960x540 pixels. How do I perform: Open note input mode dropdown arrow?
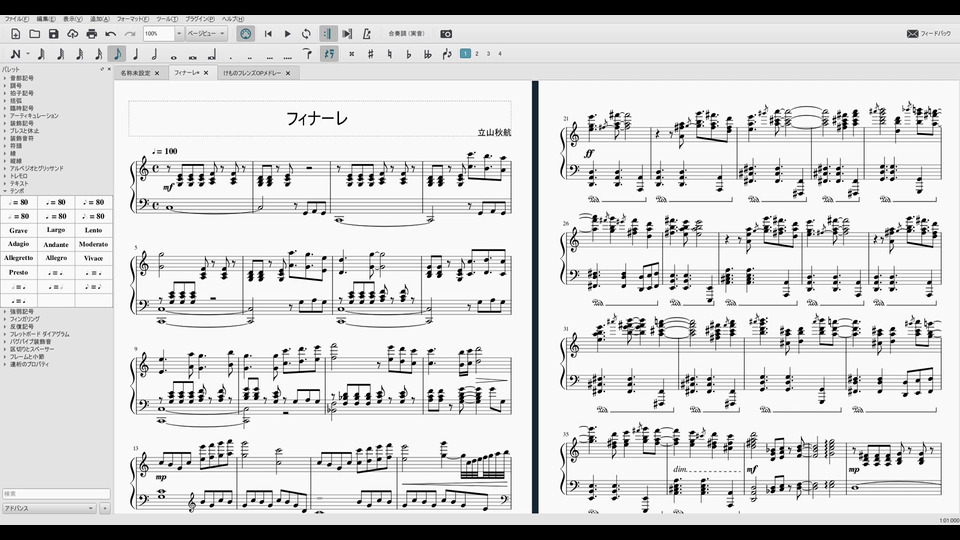tap(28, 54)
